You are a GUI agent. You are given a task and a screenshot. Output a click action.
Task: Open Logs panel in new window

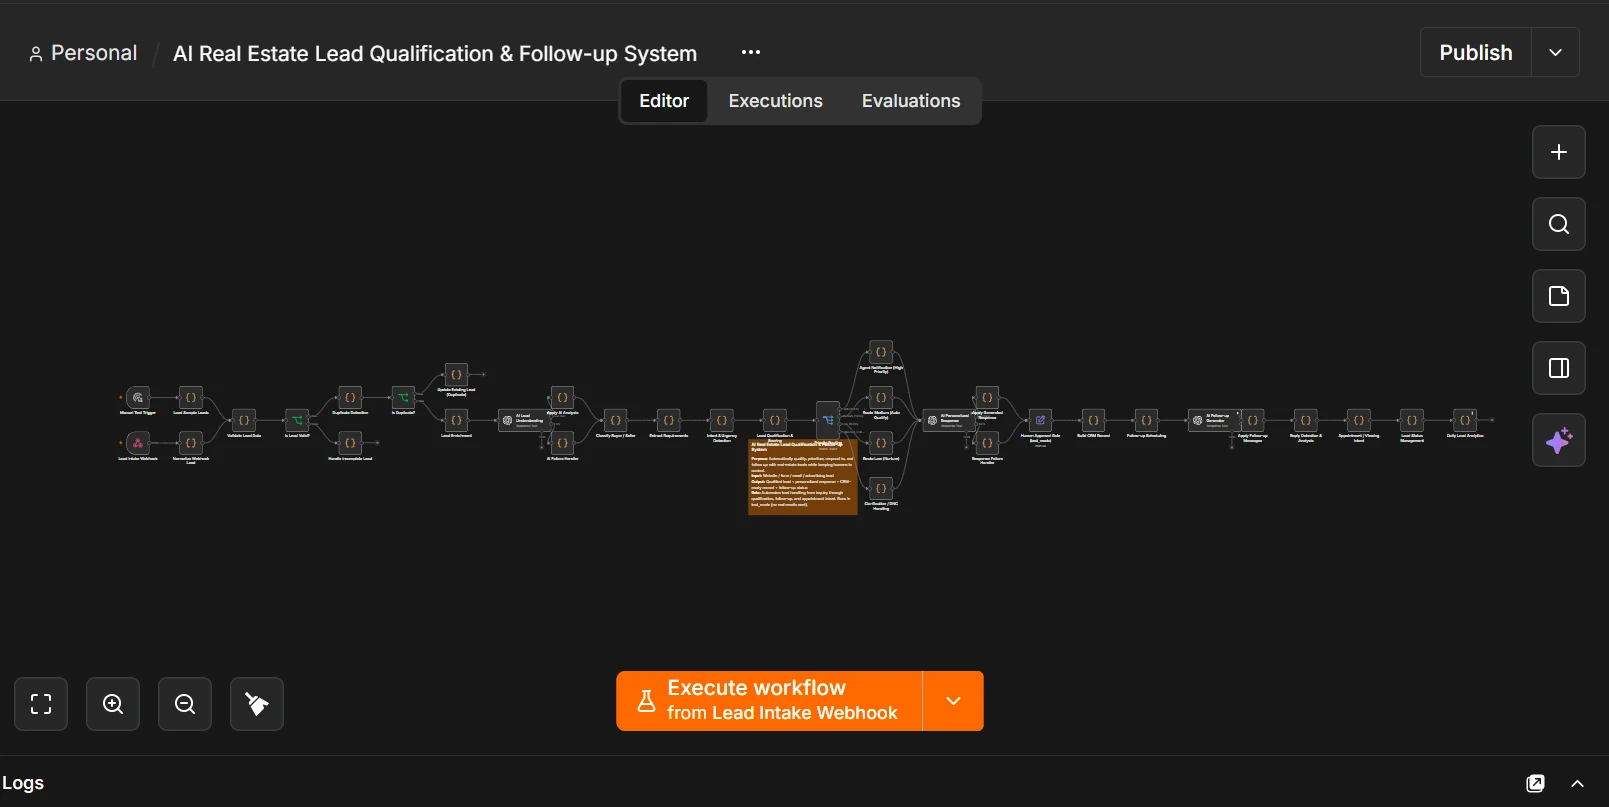pos(1536,783)
